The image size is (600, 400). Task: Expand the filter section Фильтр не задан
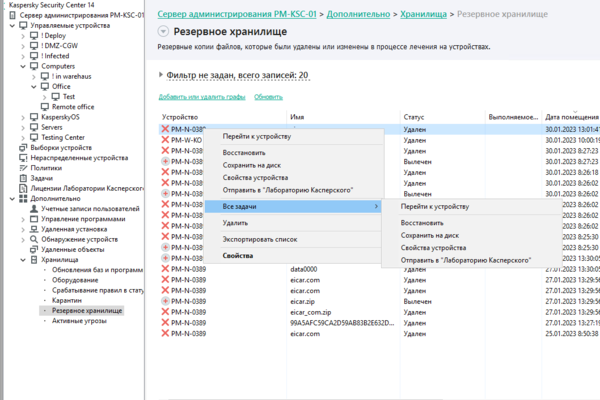click(x=161, y=75)
